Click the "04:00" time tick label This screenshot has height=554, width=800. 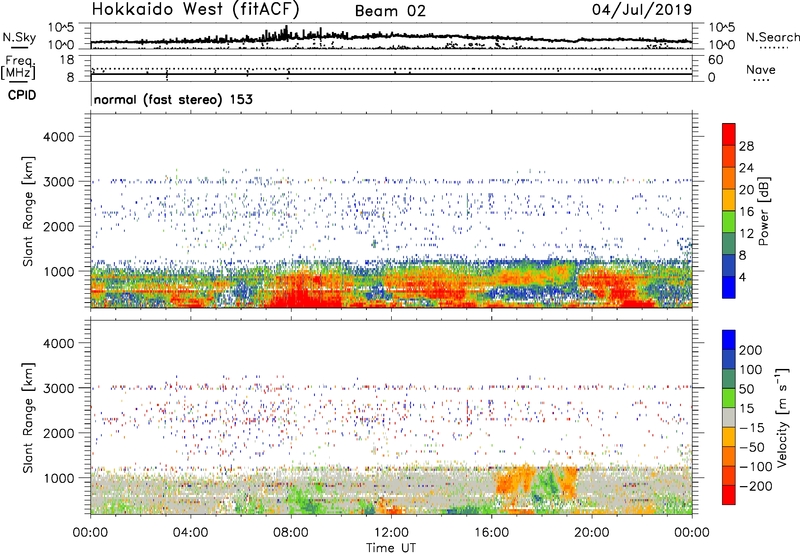point(190,532)
